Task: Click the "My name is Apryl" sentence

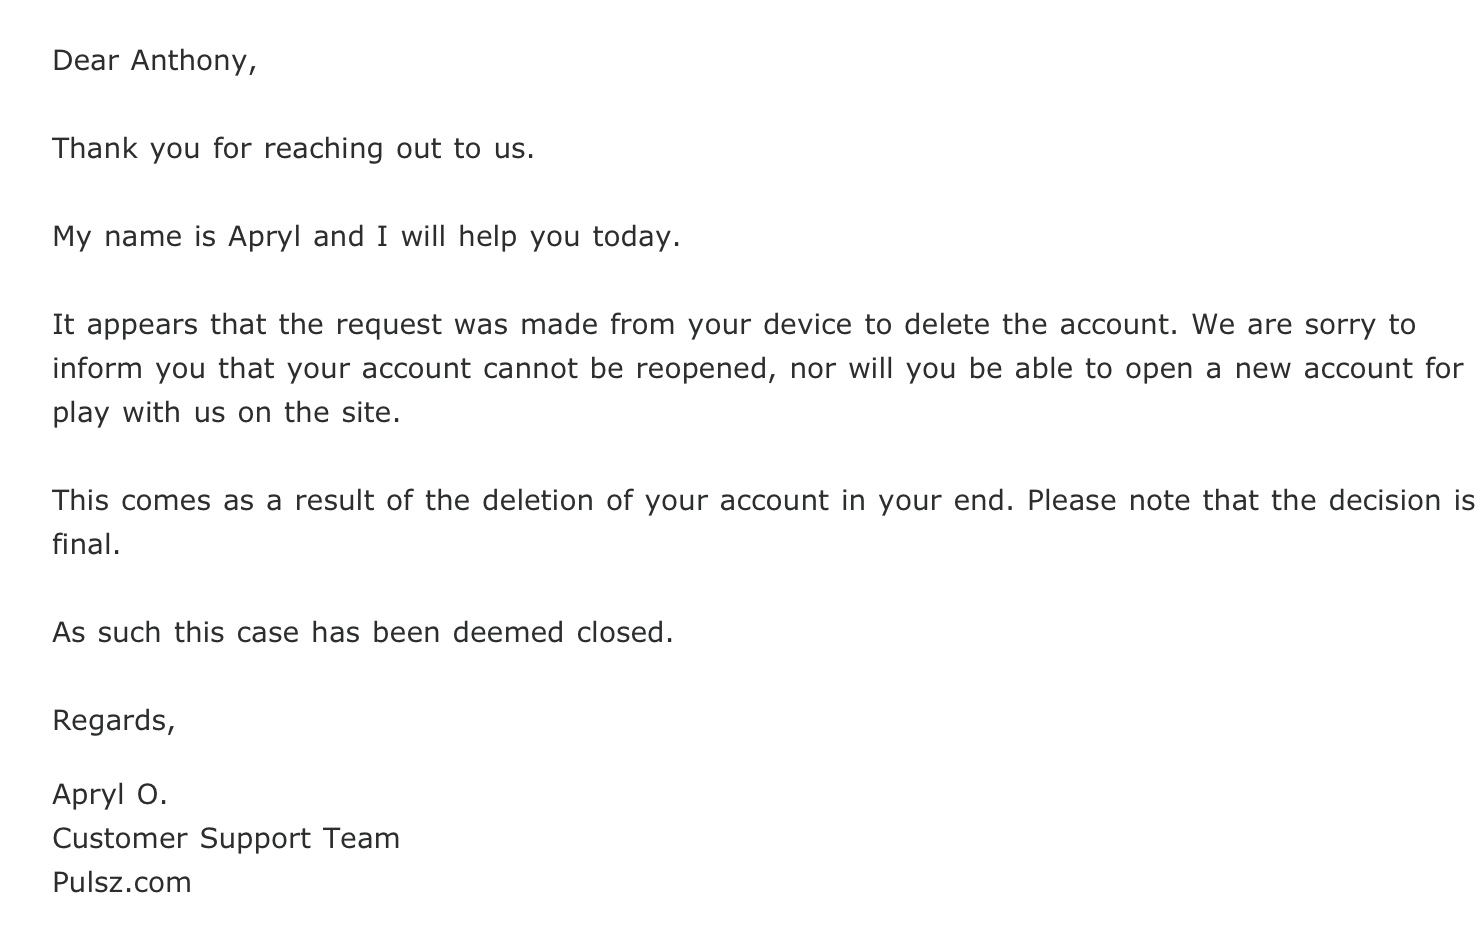Action: (365, 237)
